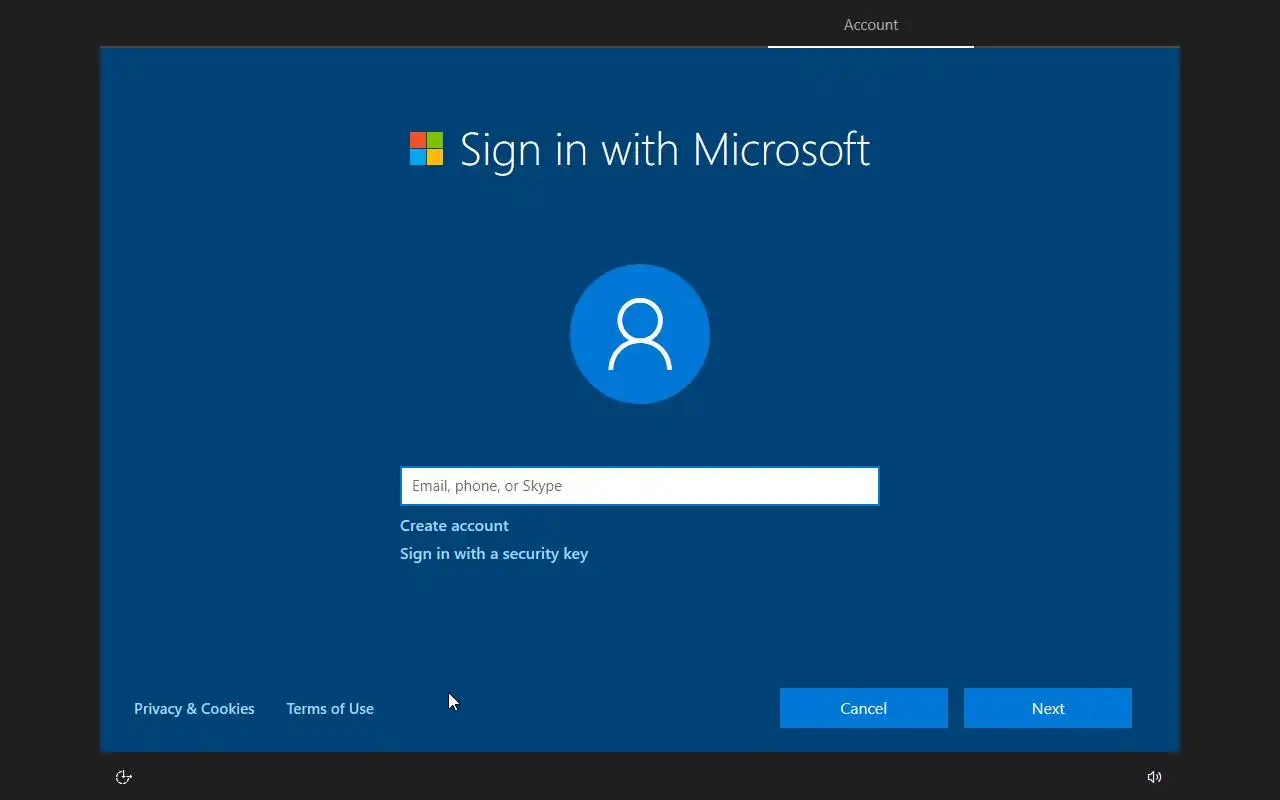The height and width of the screenshot is (800, 1280).
Task: Click the Microsoft four-color logo
Action: click(x=426, y=149)
